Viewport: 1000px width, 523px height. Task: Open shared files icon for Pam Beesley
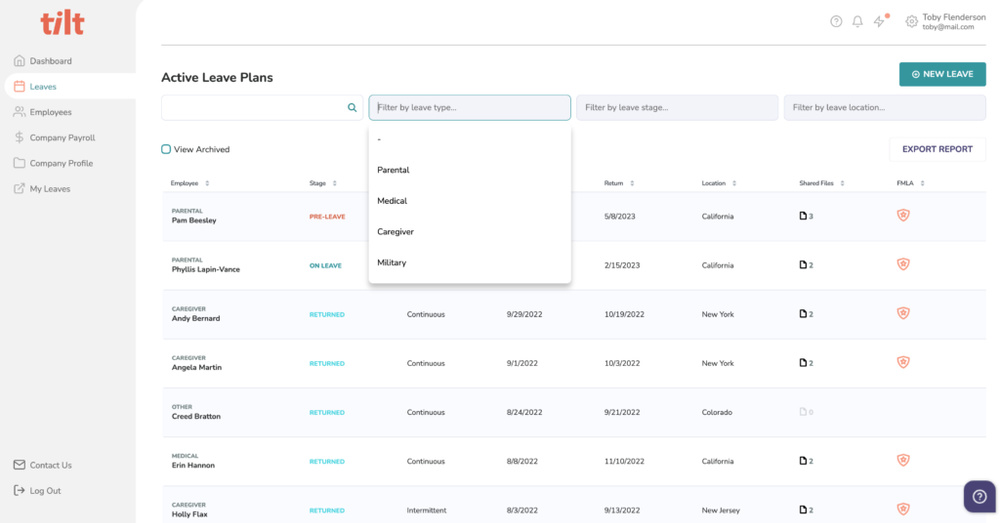(806, 216)
